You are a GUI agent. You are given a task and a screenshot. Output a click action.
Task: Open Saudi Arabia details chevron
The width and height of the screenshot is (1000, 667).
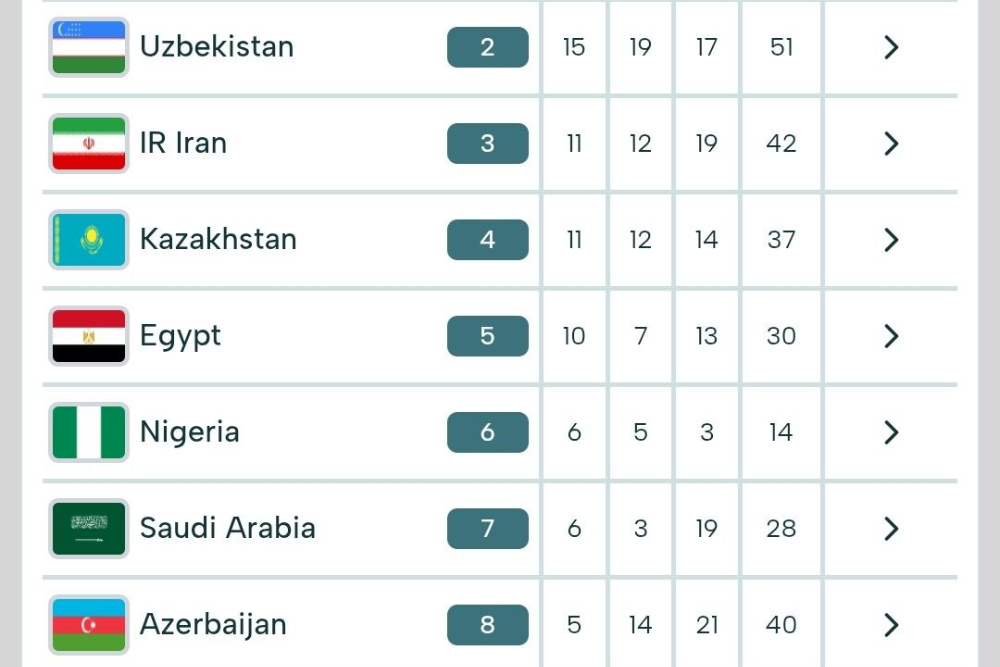[x=891, y=528]
